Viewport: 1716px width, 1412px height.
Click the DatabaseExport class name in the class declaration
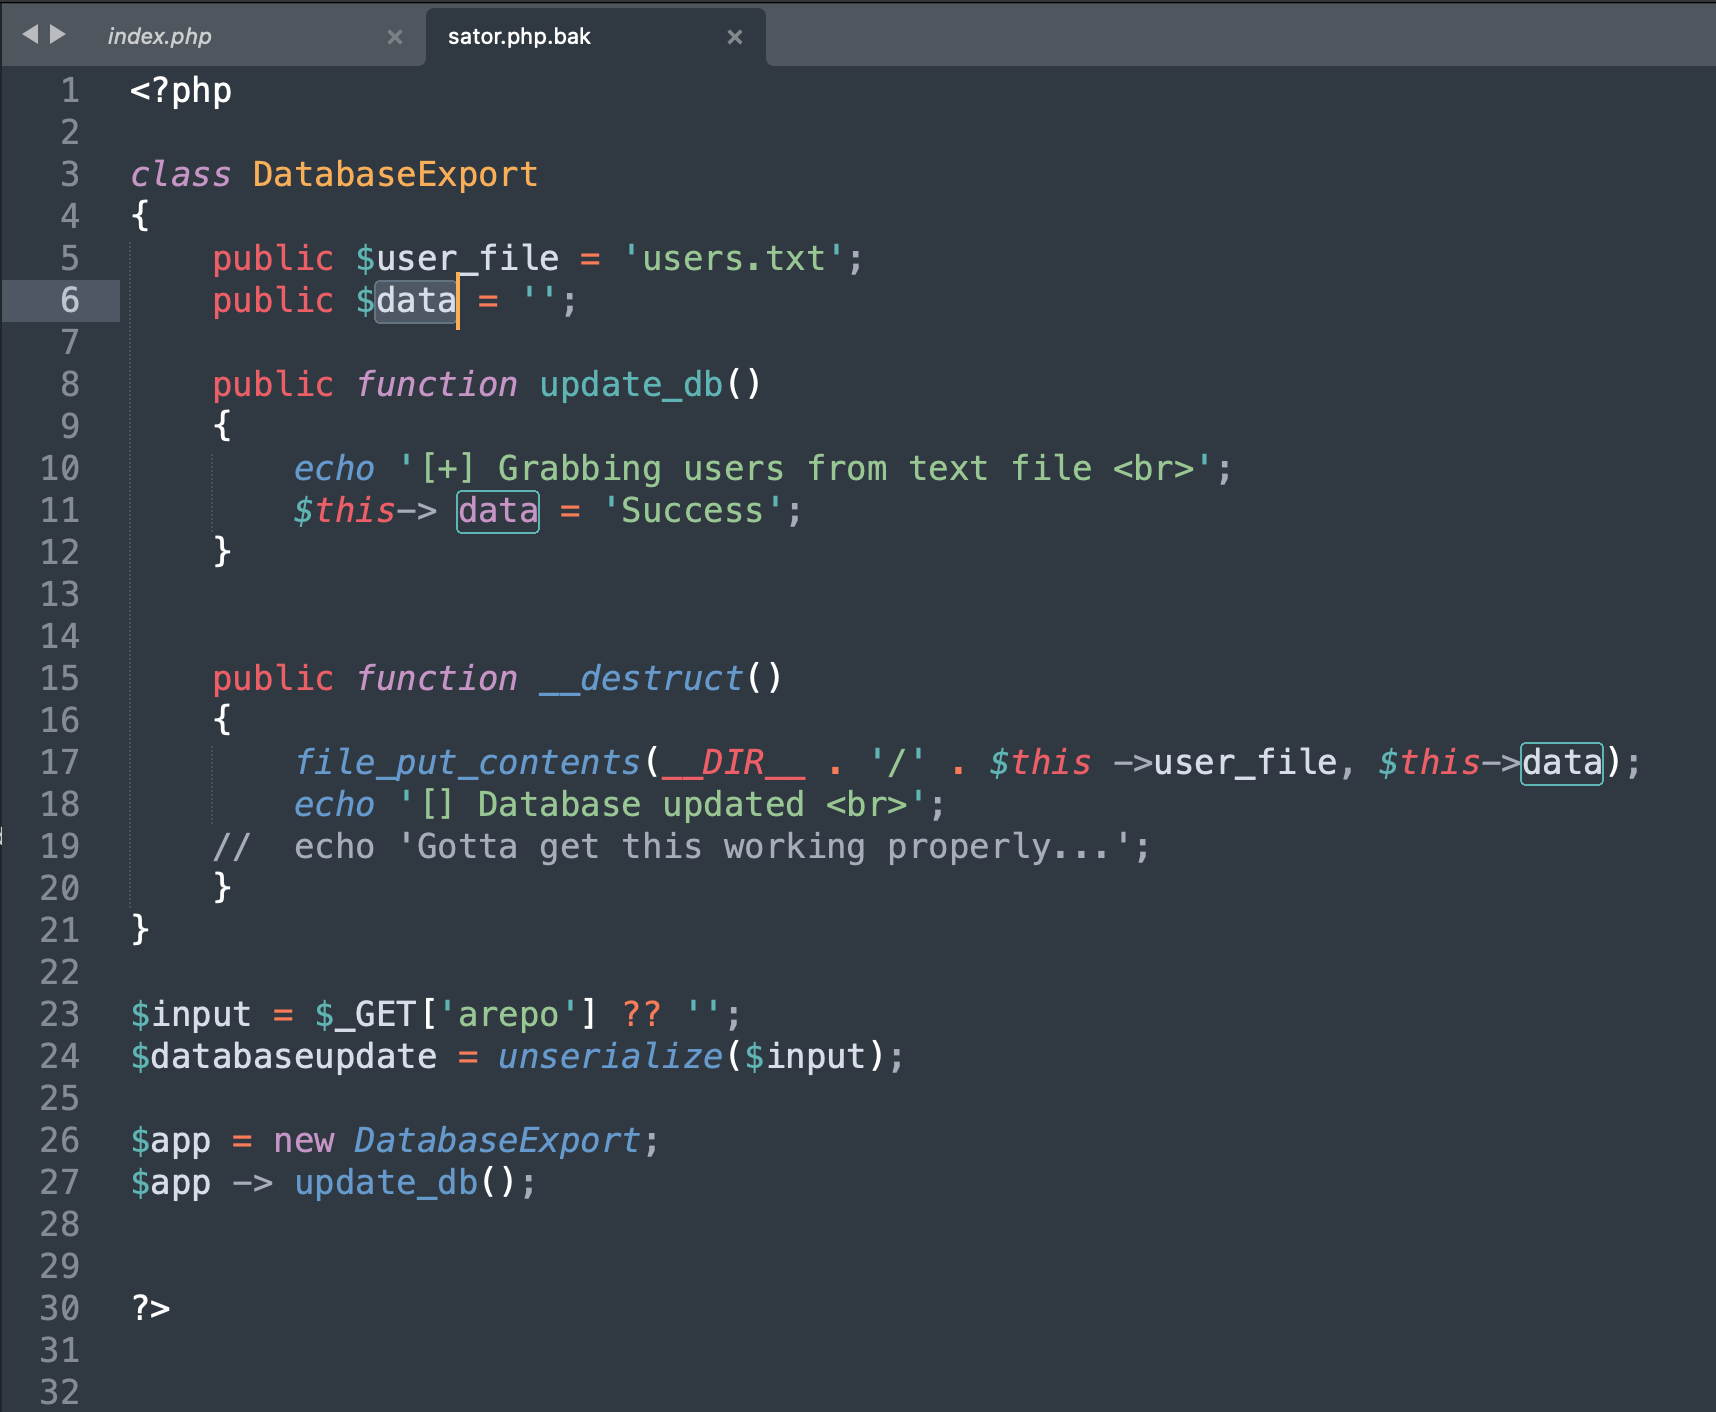396,175
